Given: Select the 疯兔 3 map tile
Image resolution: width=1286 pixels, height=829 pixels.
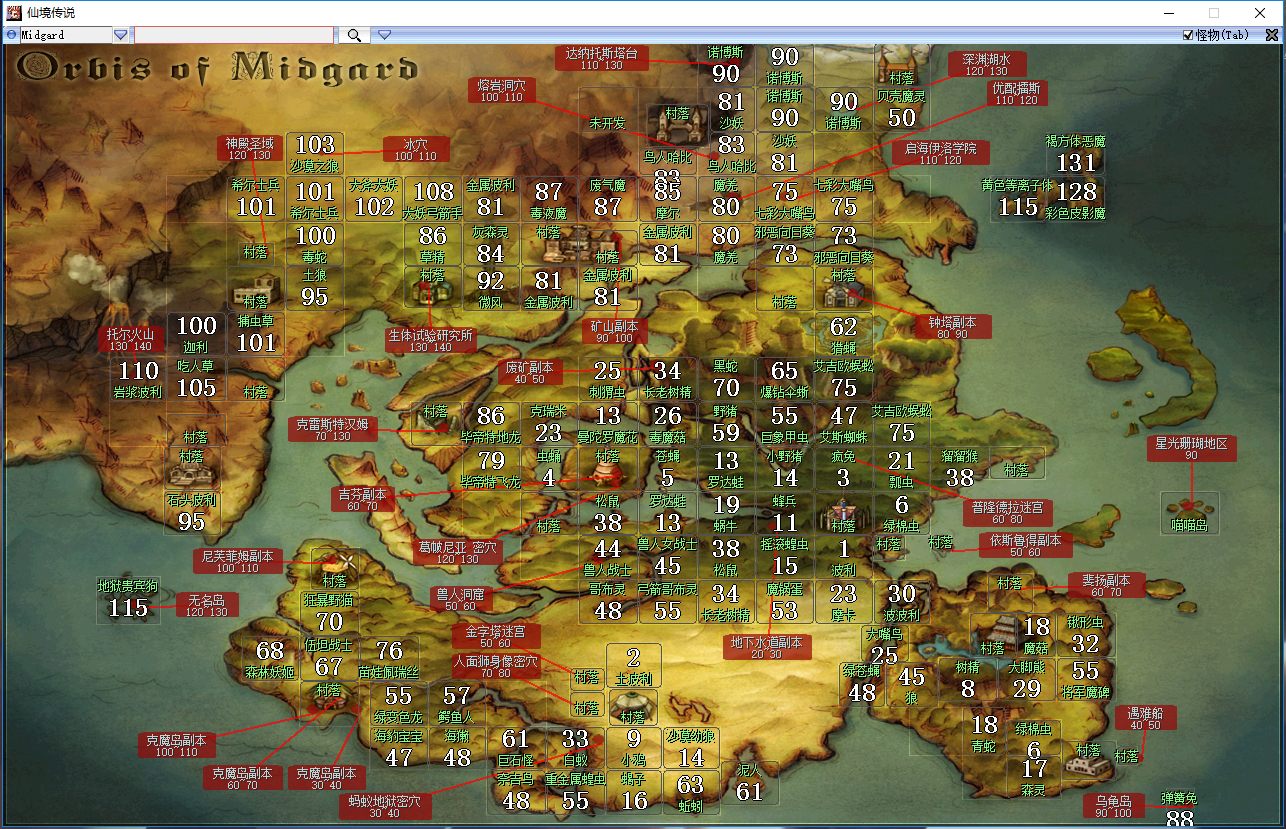Looking at the screenshot, I should point(843,468).
